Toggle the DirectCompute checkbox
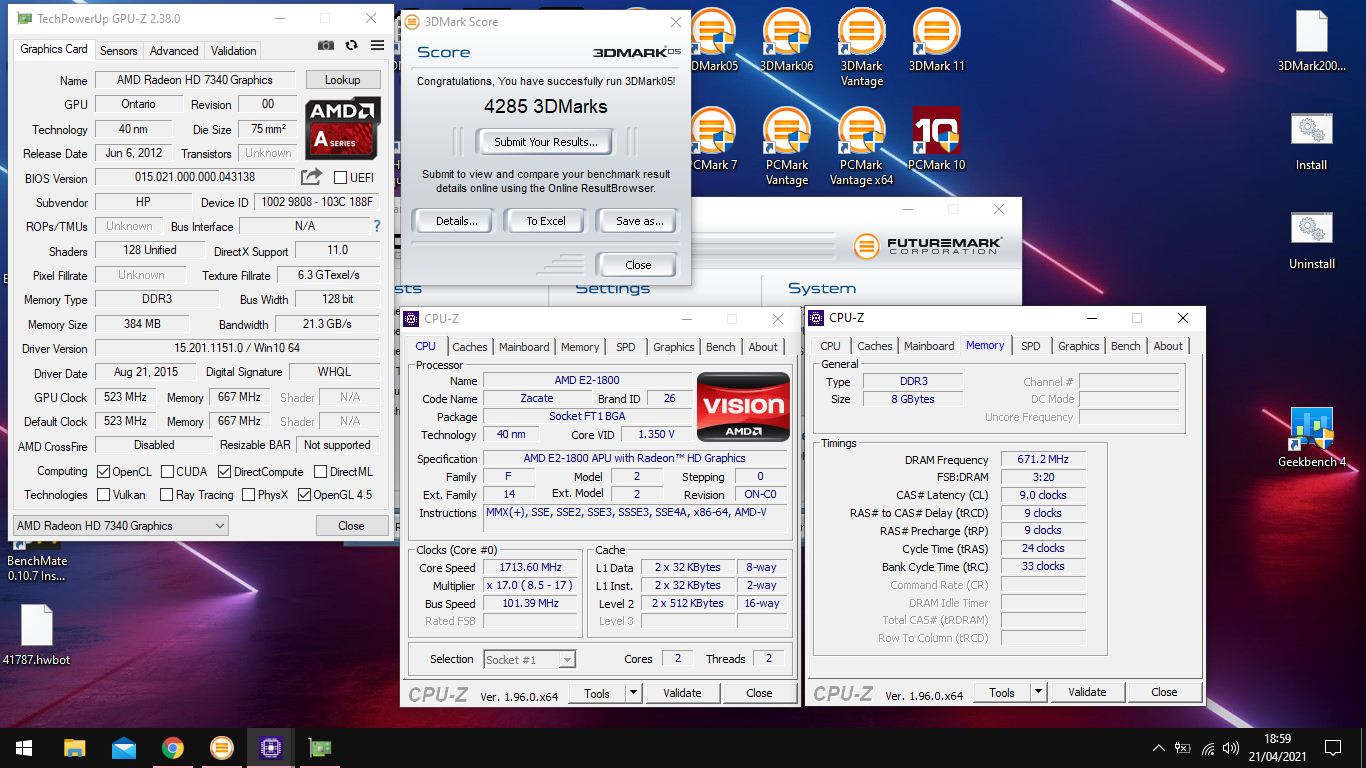Screen dimensions: 1366x768 (225, 471)
